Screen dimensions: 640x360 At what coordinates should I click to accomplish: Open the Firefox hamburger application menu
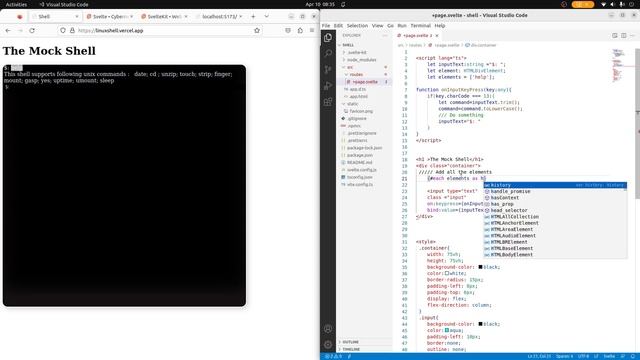click(312, 31)
